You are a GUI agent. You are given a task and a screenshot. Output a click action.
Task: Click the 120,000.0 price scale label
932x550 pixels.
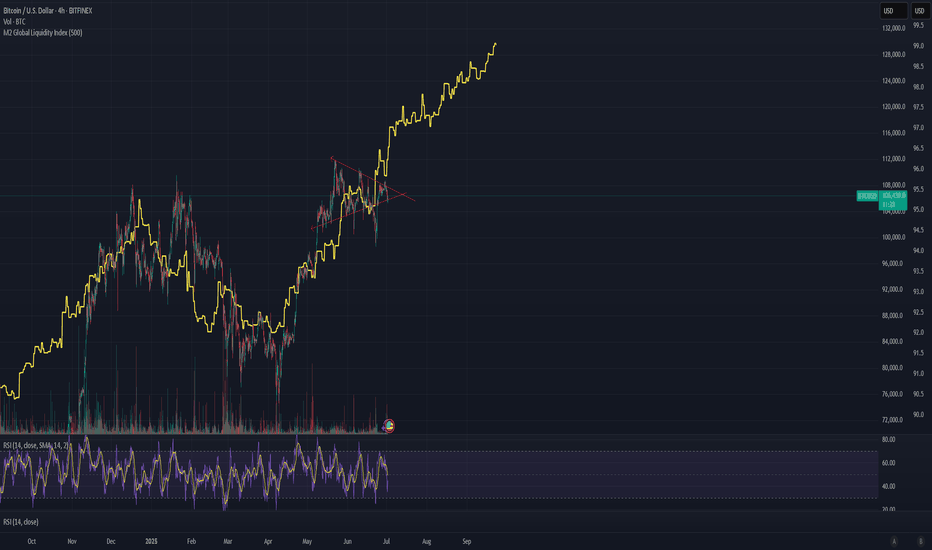tap(893, 106)
